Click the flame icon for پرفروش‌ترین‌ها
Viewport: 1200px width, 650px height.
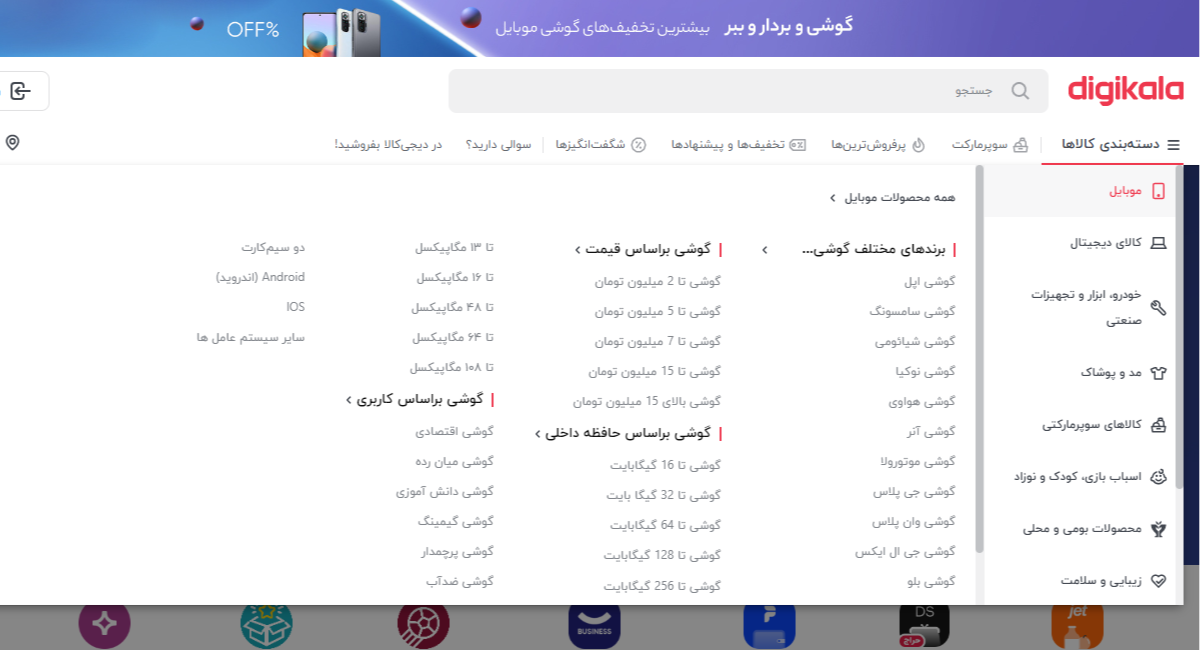[x=918, y=145]
